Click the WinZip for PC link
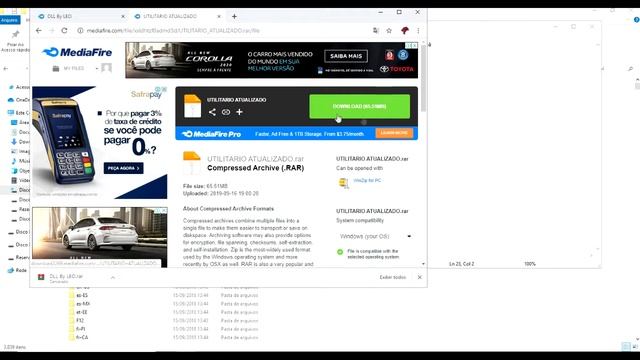Image resolution: width=640 pixels, height=360 pixels. [x=367, y=180]
